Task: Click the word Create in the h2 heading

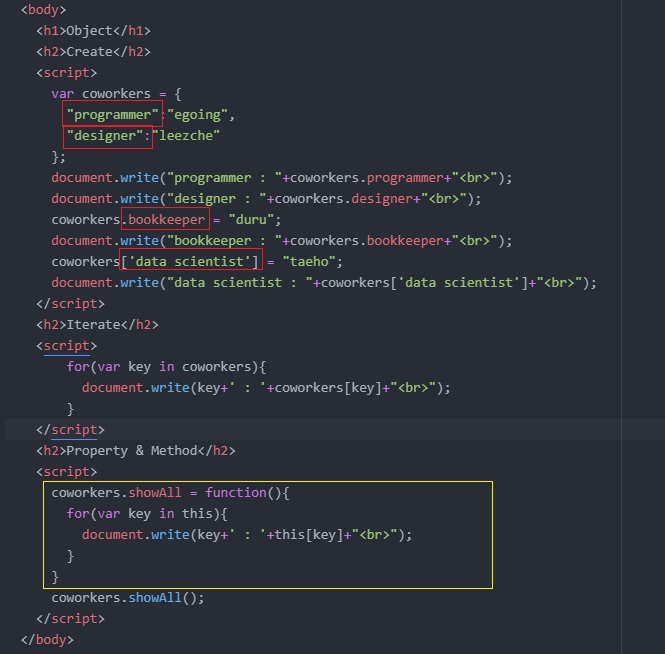Action: (x=89, y=52)
